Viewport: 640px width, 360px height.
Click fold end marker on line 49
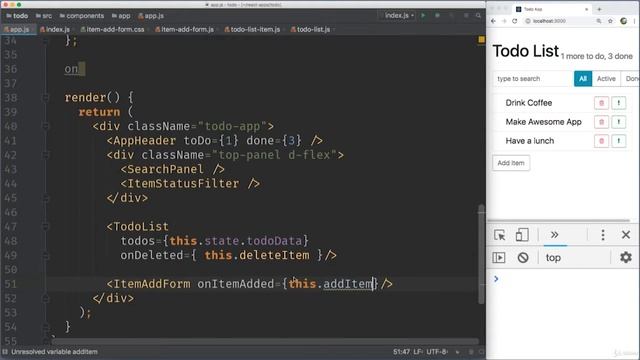pyautogui.click(x=45, y=256)
